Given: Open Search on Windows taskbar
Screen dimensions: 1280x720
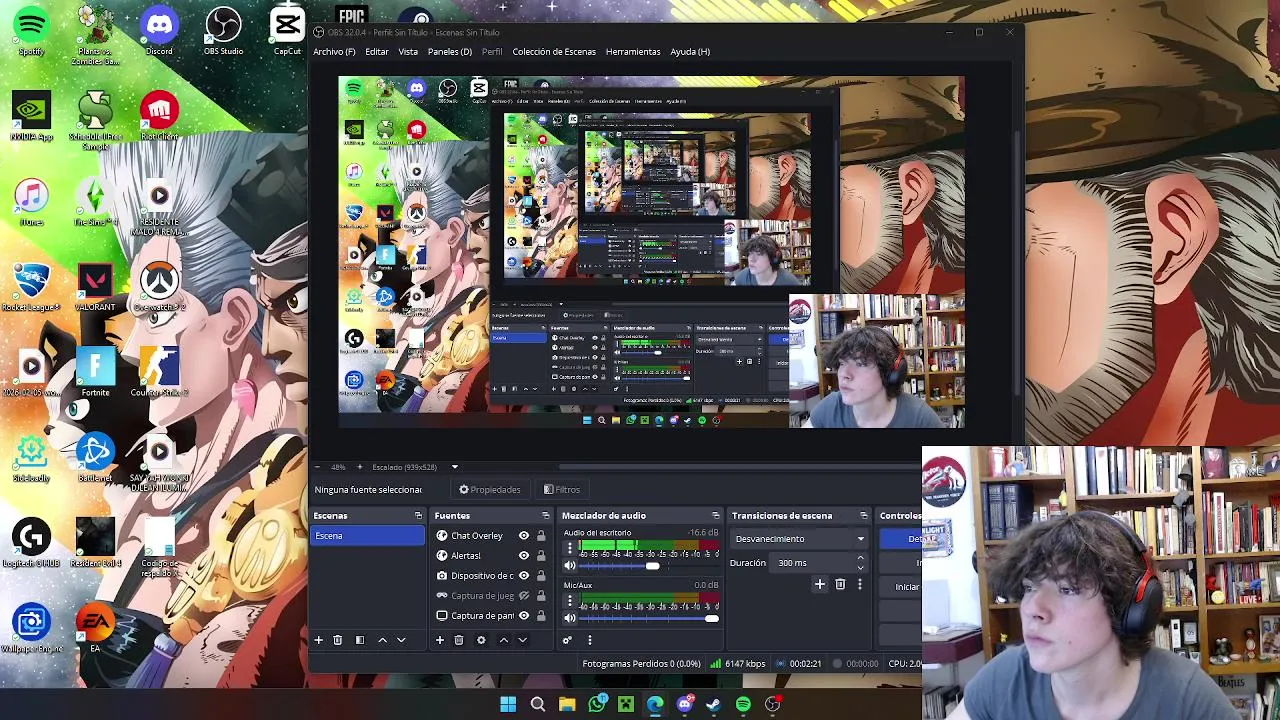Looking at the screenshot, I should [x=538, y=705].
